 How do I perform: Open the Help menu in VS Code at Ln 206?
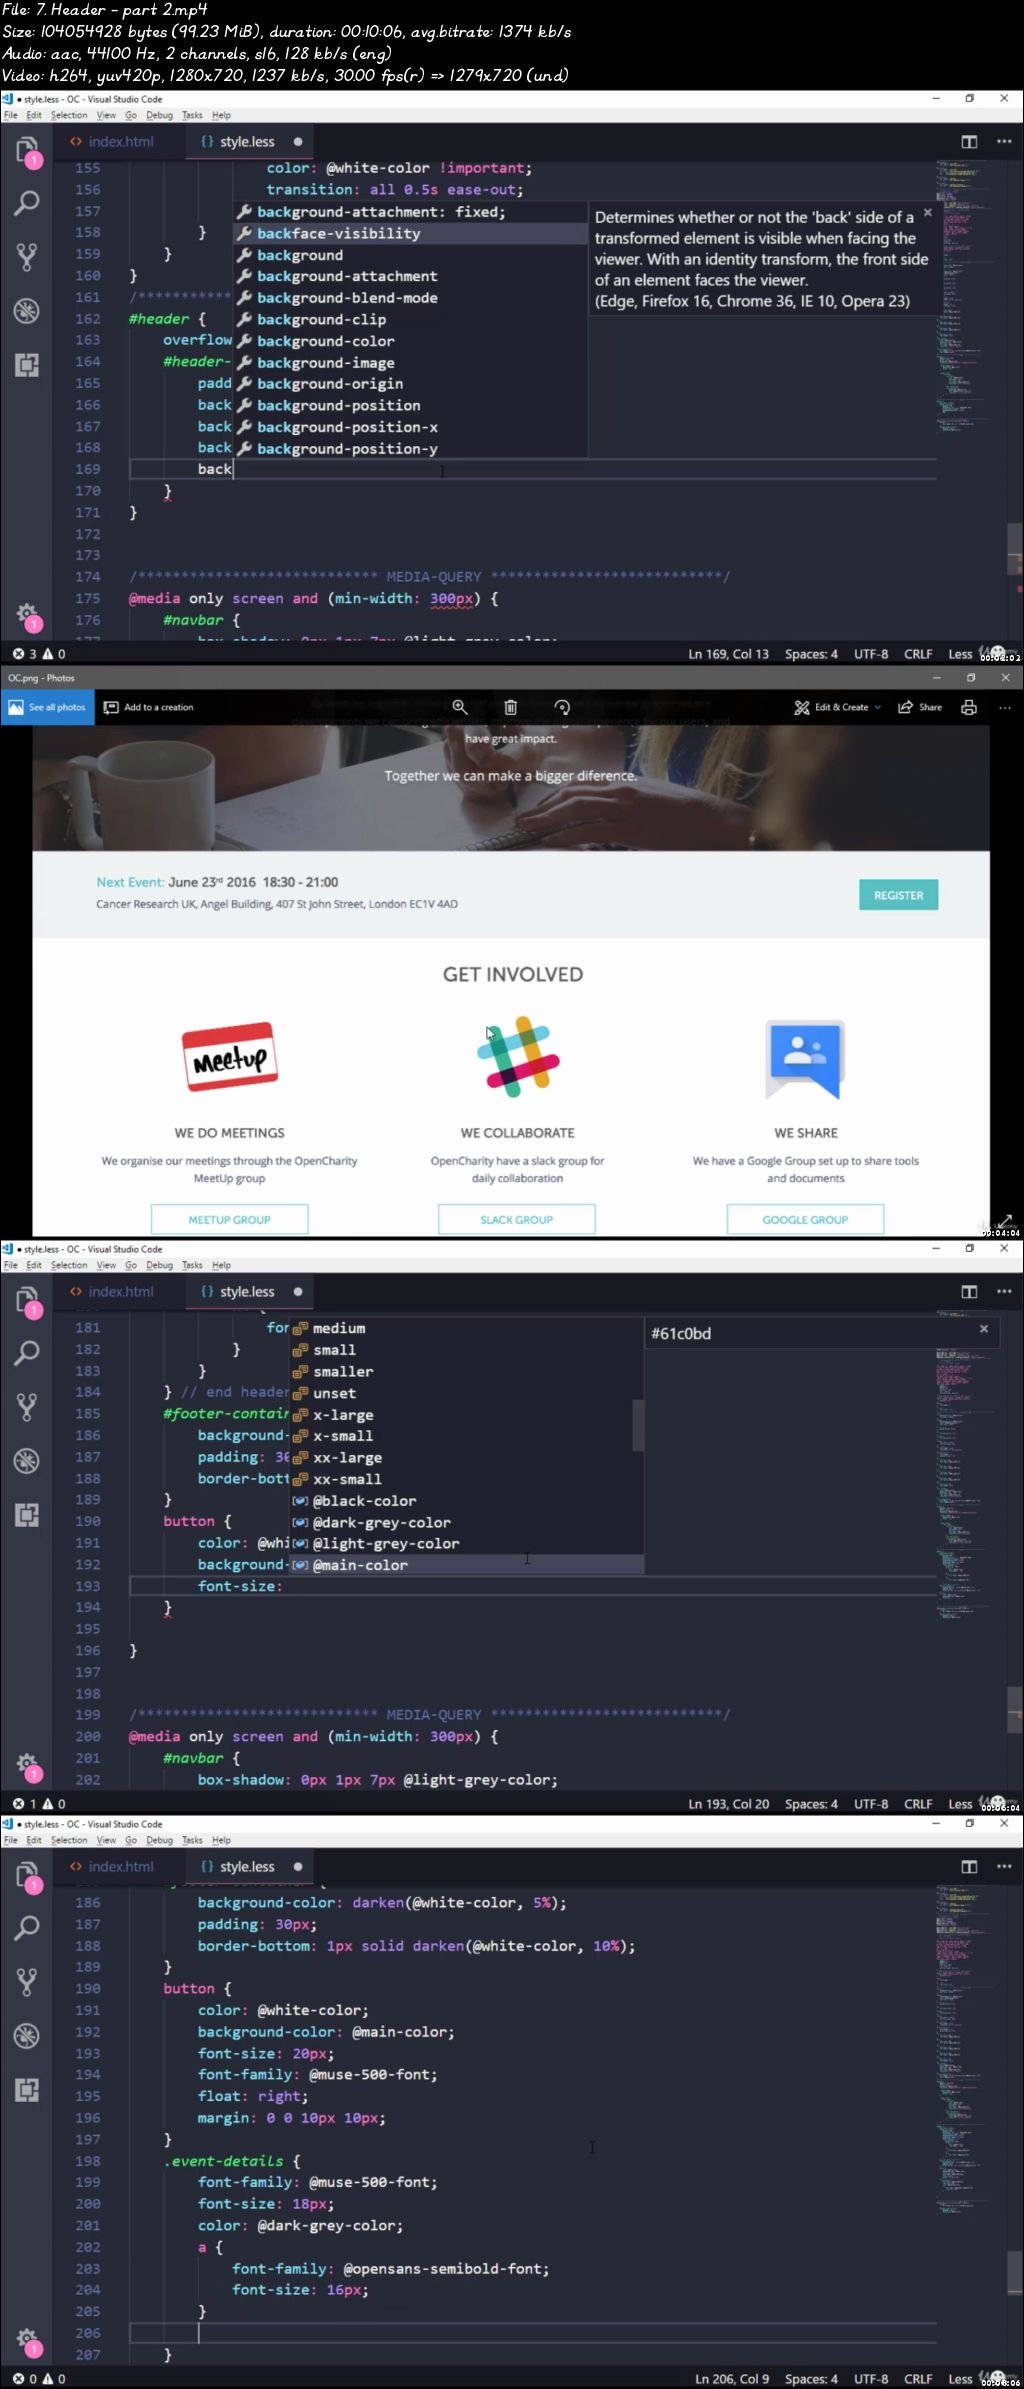pos(221,1840)
